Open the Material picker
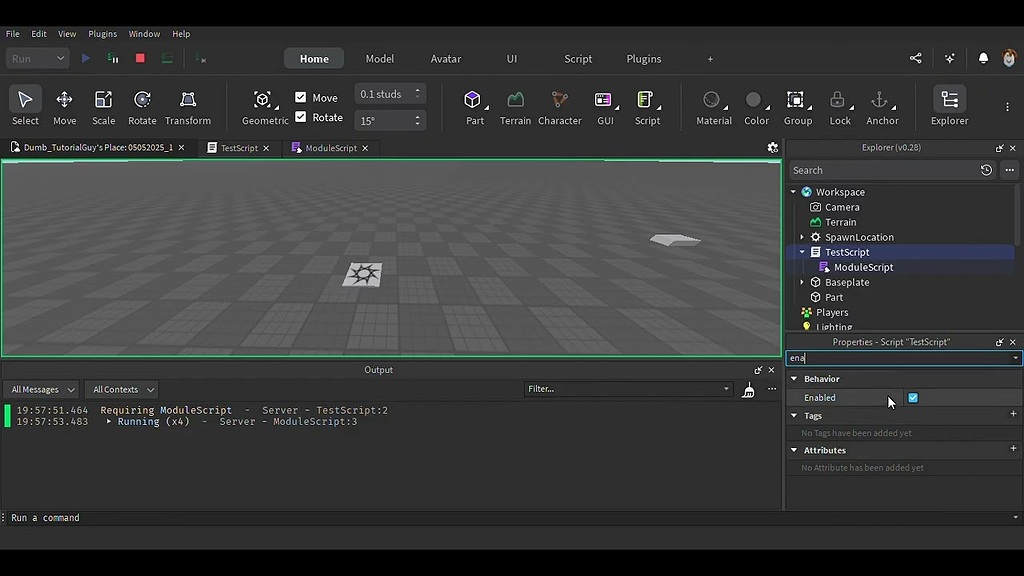 pyautogui.click(x=713, y=107)
